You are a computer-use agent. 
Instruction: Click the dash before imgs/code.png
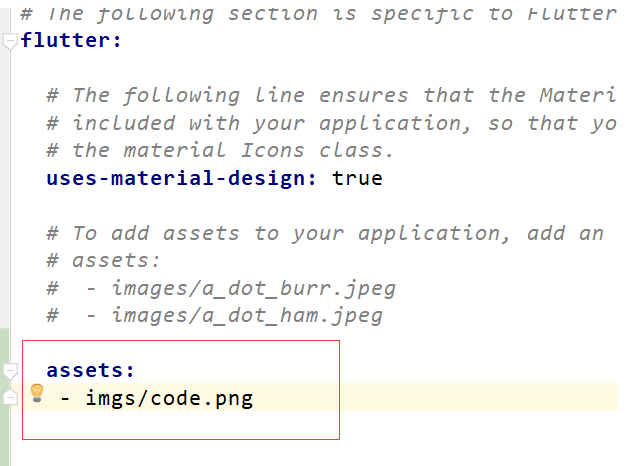coord(65,398)
